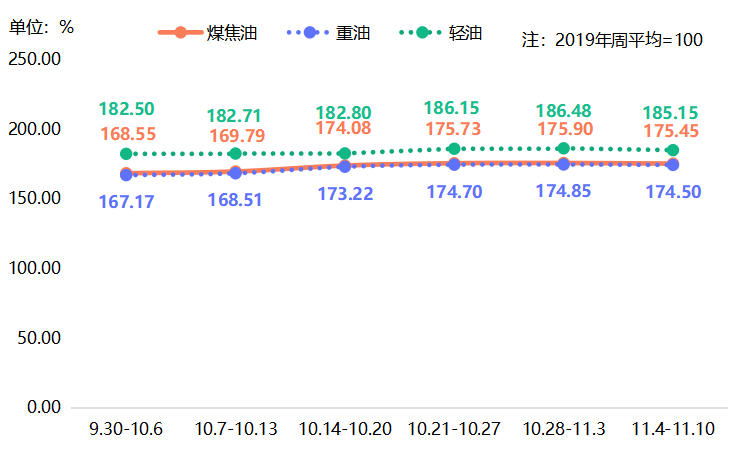Click the orange data value 175.73
This screenshot has height=449, width=737.
[x=453, y=129]
